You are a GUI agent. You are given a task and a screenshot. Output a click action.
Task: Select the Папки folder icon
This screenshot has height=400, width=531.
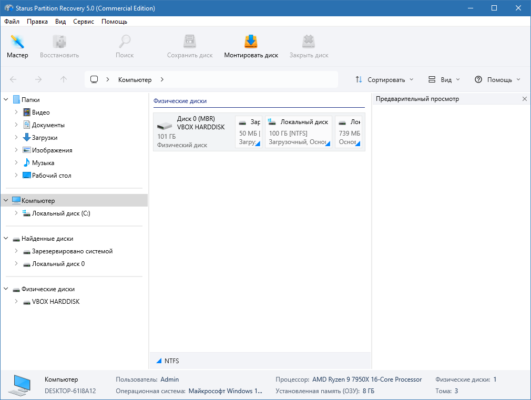click(x=16, y=99)
